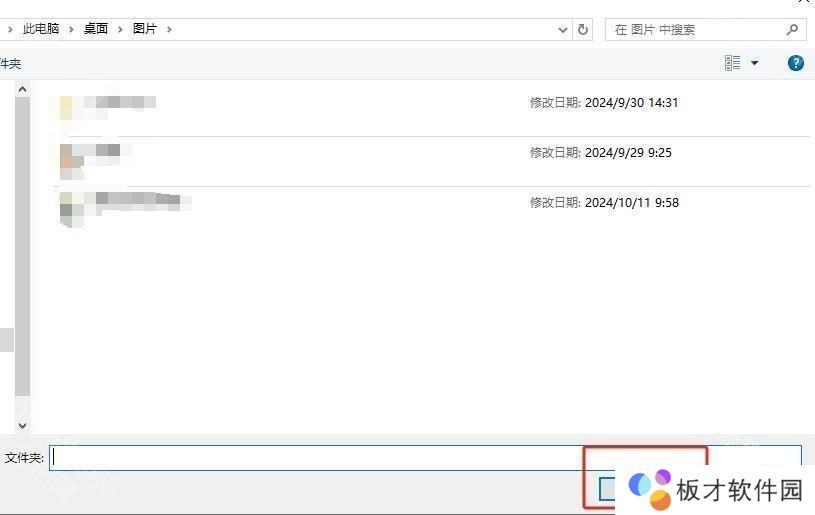815x515 pixels.
Task: Expand the chevron between 桌面 and 图片
Action: click(121, 29)
